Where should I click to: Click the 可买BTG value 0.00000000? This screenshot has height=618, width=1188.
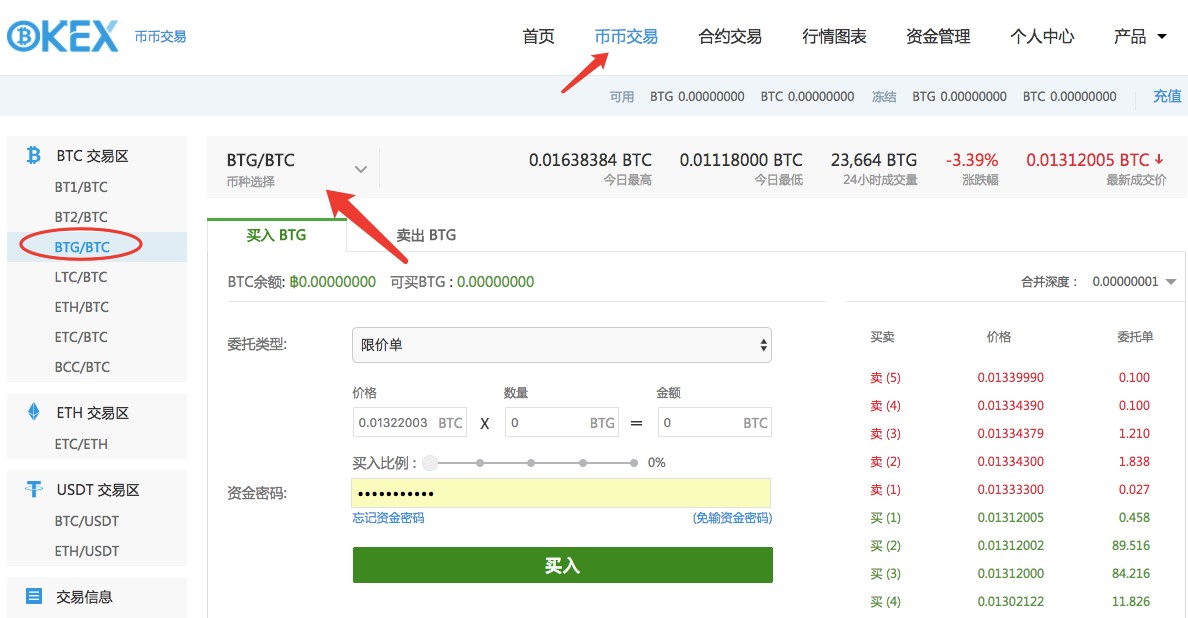pyautogui.click(x=496, y=282)
